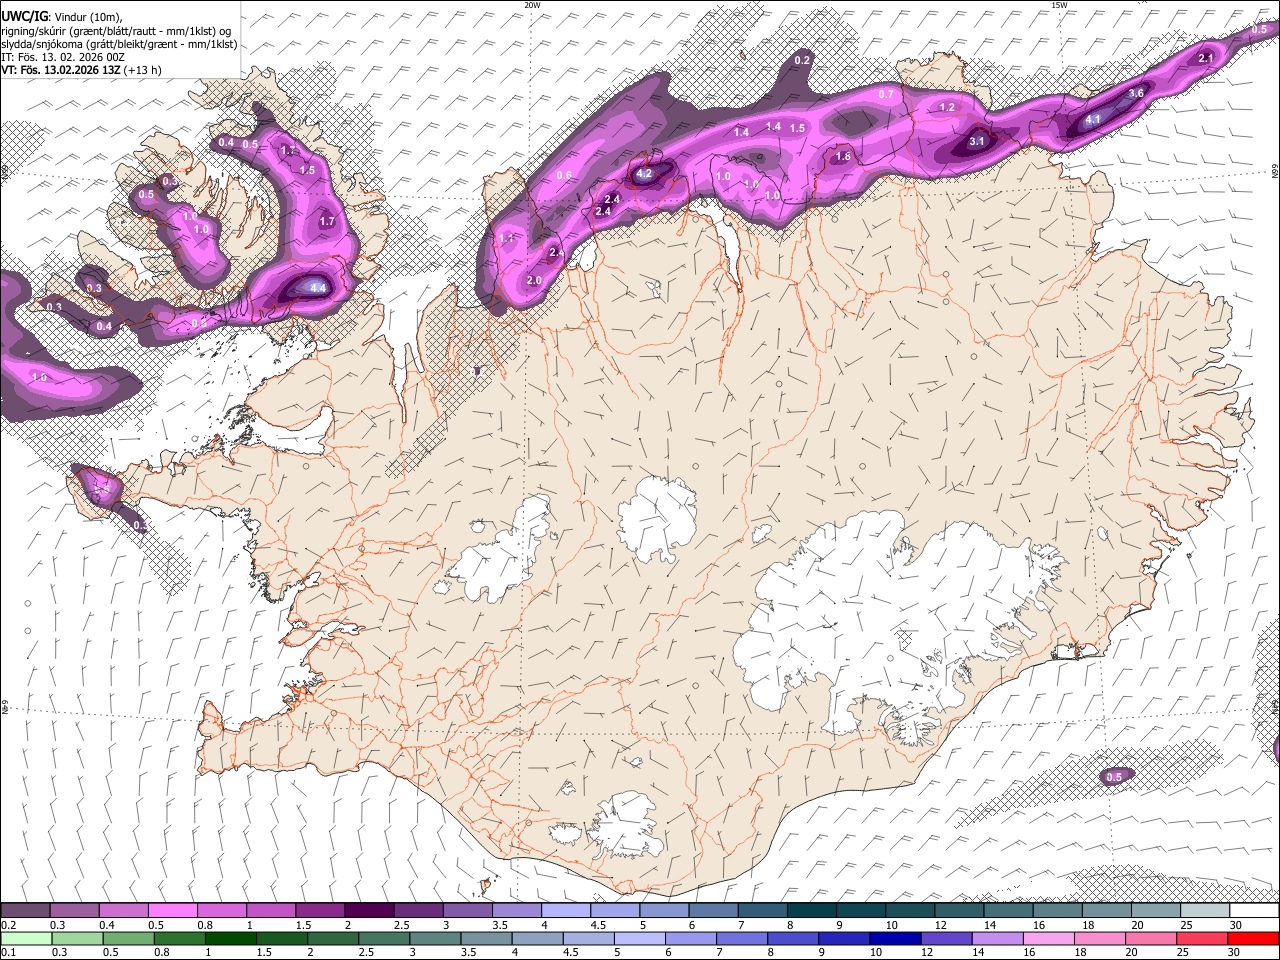
Task: Click the 1.7 value in the Westfjords
Action: click(x=327, y=222)
